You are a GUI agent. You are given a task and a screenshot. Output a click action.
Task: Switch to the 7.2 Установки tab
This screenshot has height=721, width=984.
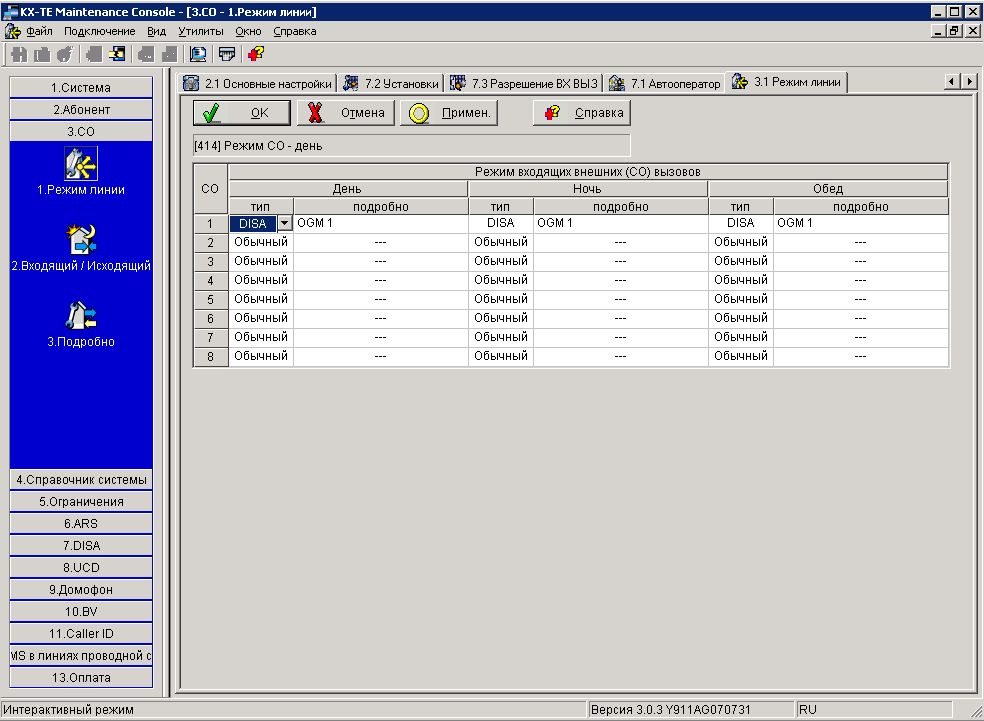tap(392, 83)
